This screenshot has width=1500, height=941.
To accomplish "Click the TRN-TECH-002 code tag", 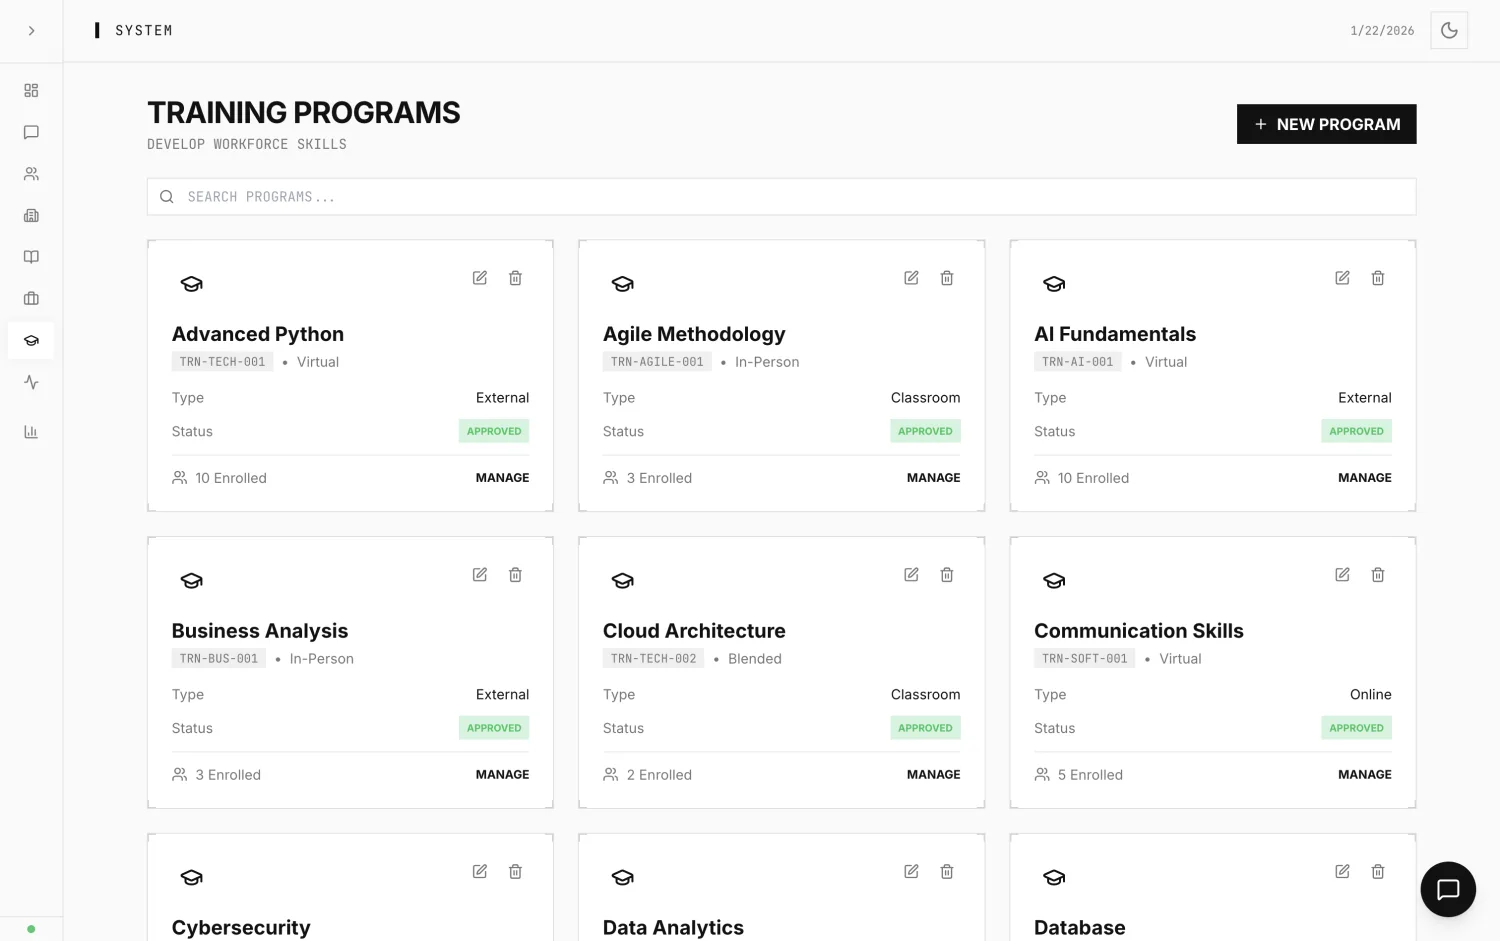I will pos(654,659).
